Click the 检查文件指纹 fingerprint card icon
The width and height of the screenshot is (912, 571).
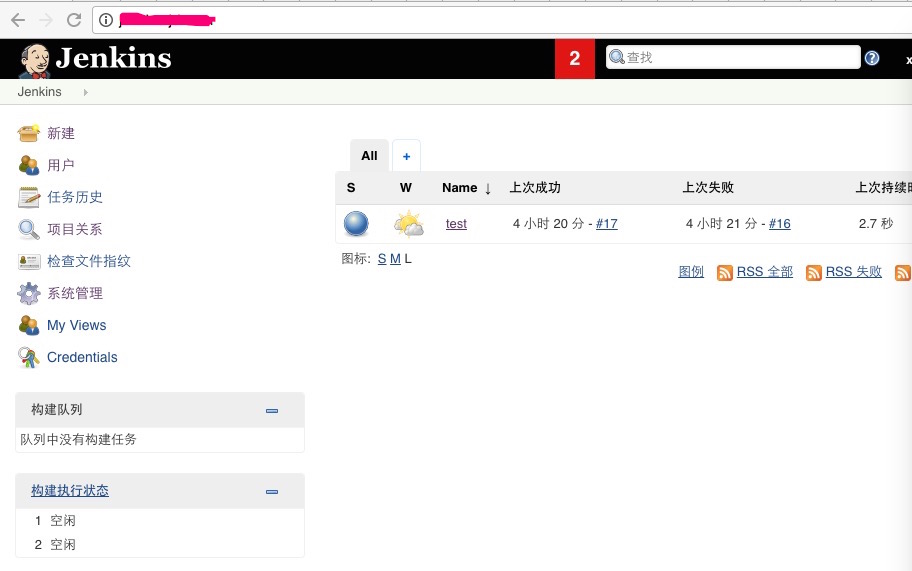click(x=28, y=261)
